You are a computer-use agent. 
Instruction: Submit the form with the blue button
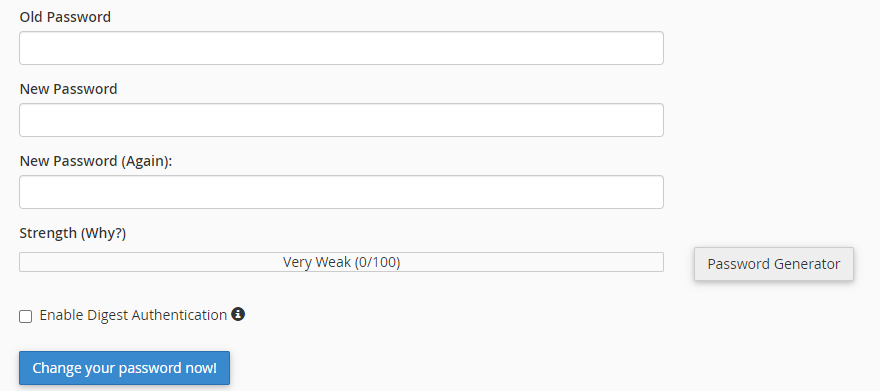[124, 368]
